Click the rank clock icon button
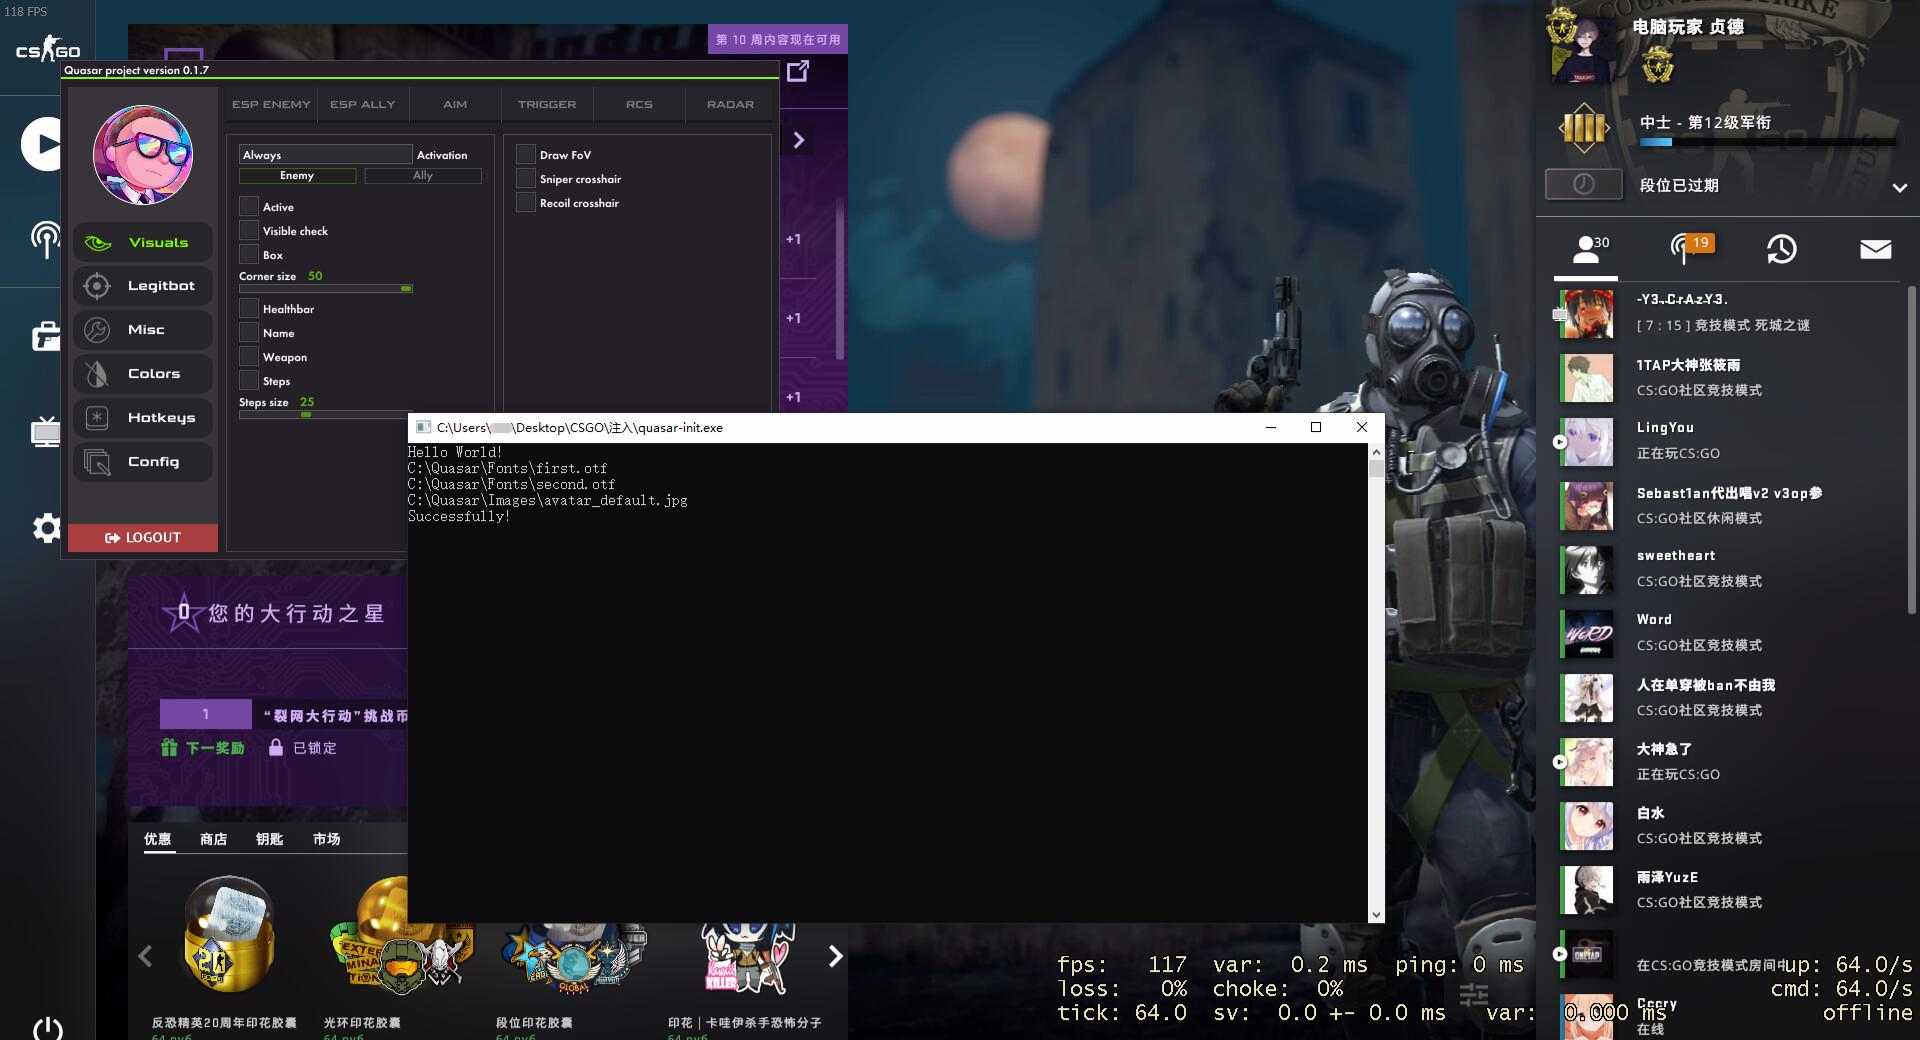 1583,184
